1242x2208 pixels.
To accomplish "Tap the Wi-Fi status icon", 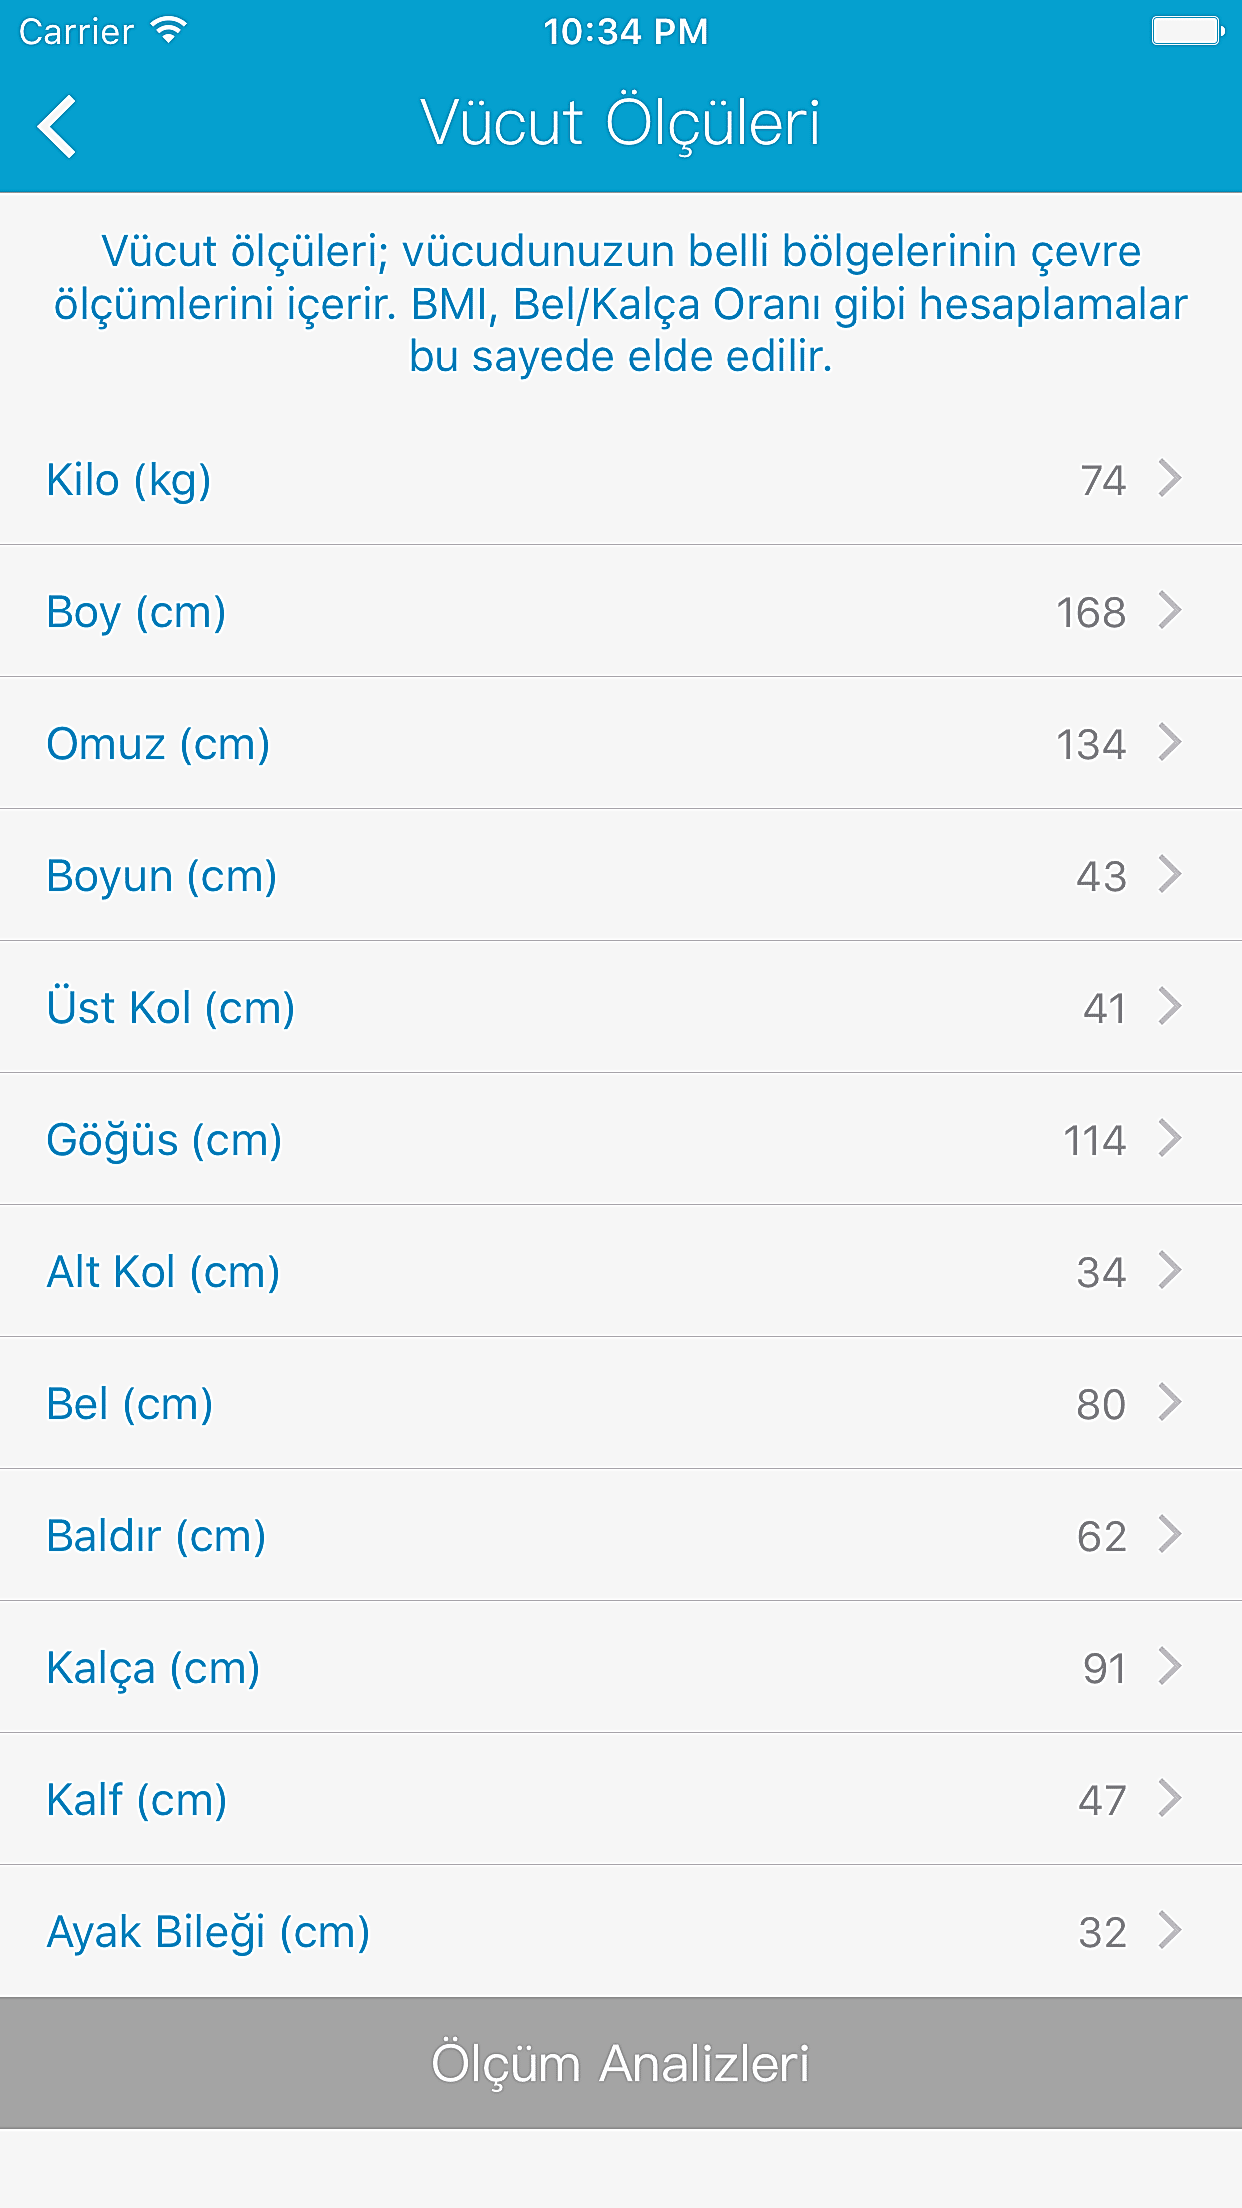I will (x=169, y=31).
